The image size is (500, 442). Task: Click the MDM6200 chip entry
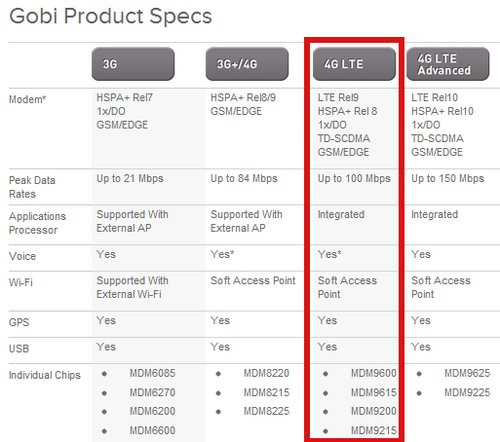(152, 411)
